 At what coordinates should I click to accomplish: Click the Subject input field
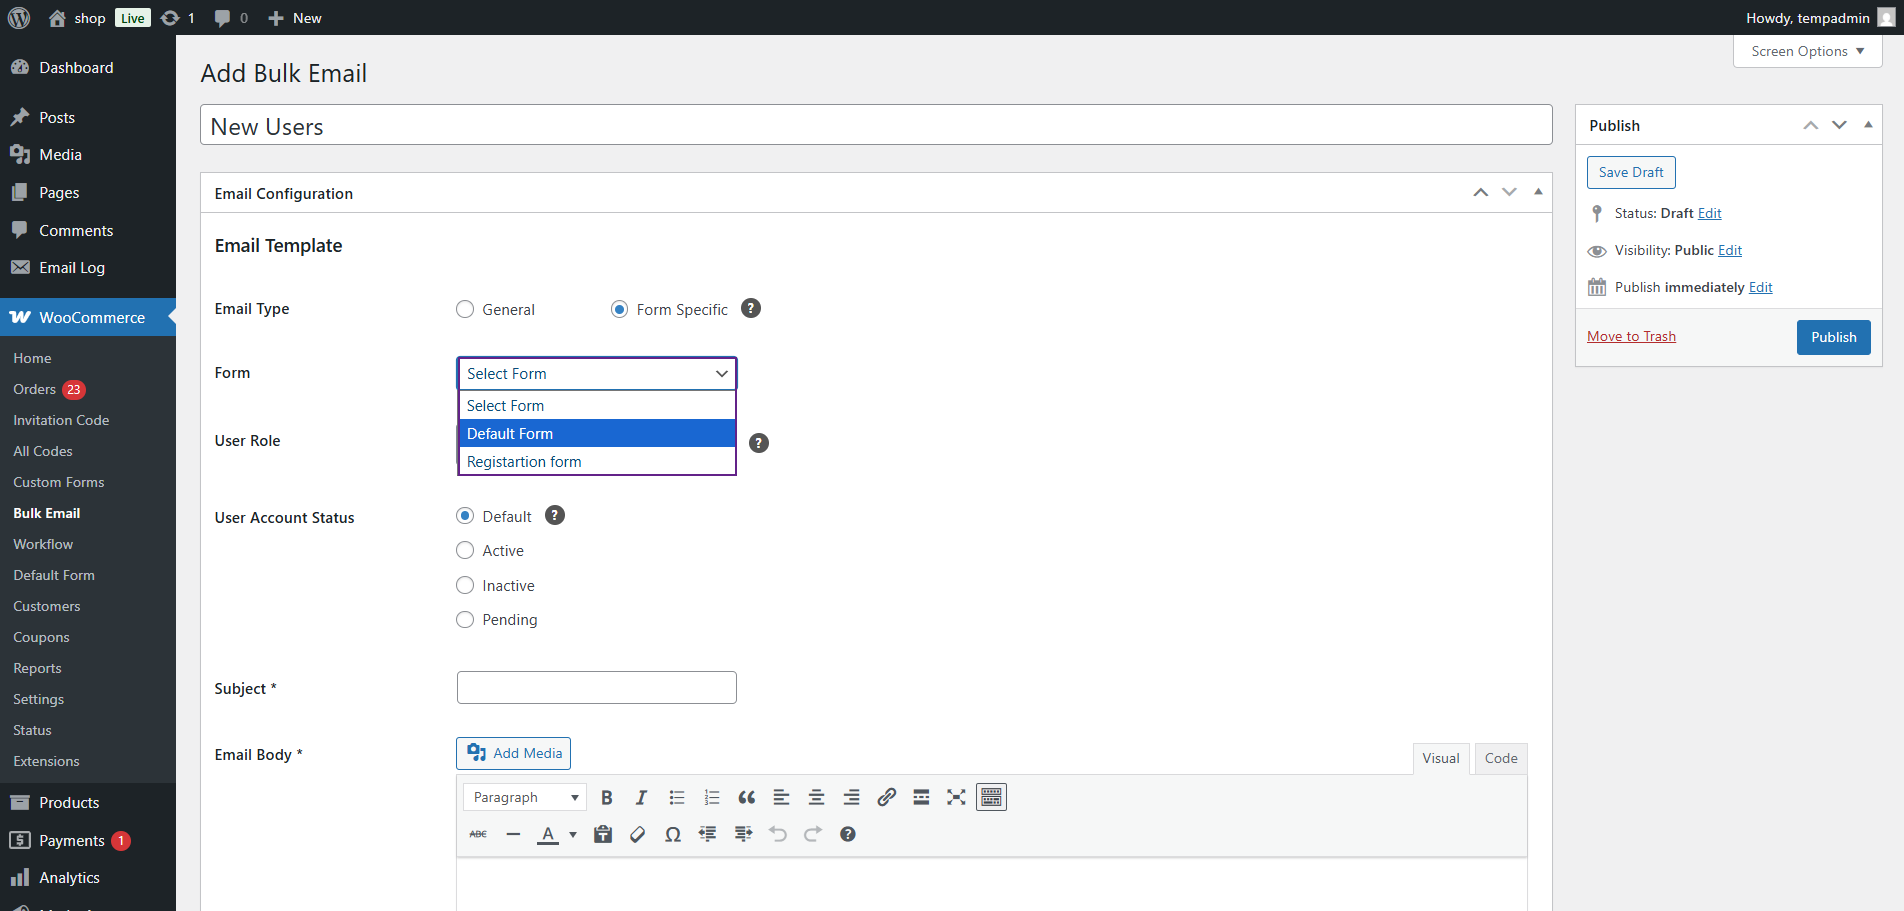pos(596,688)
